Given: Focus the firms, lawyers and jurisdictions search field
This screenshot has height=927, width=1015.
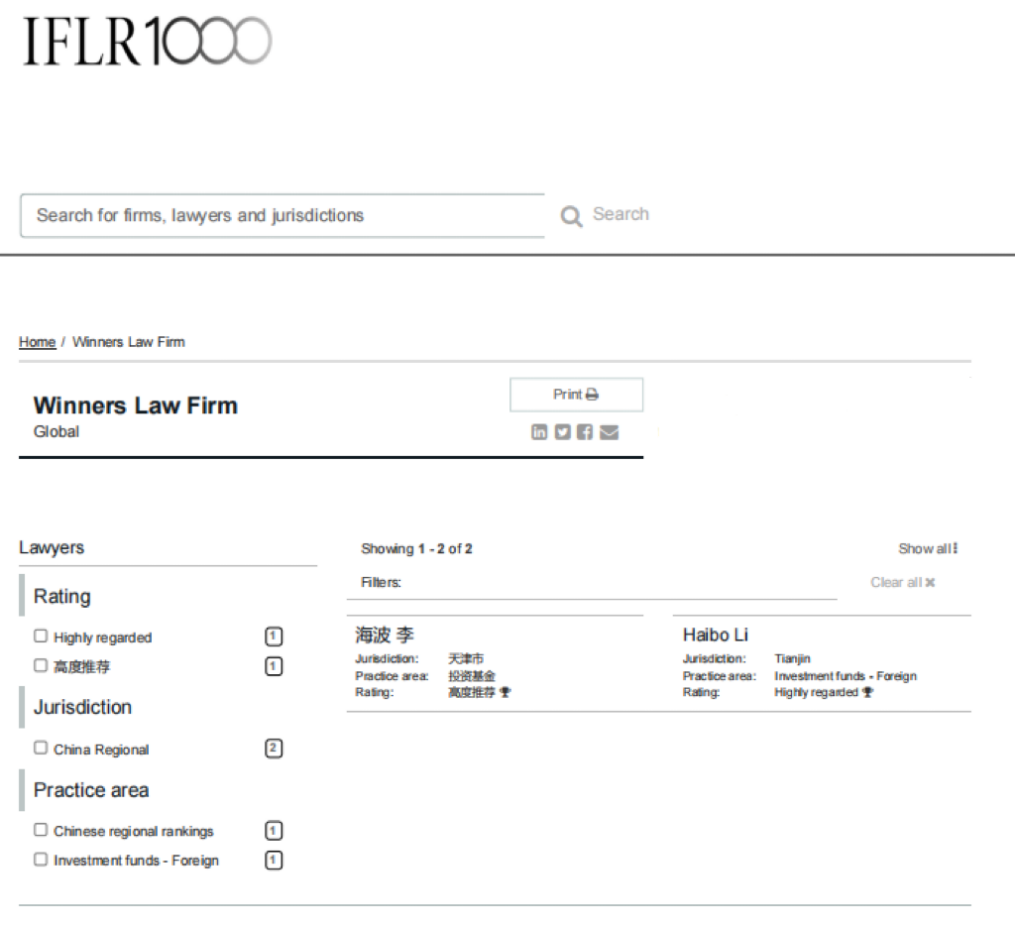Looking at the screenshot, I should click(282, 216).
